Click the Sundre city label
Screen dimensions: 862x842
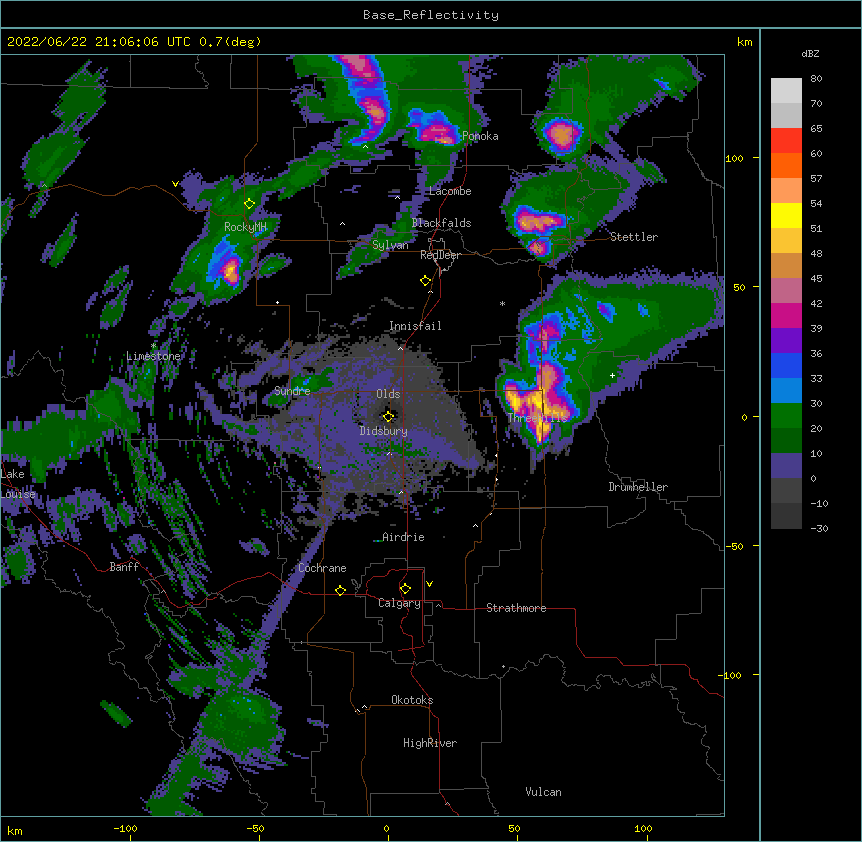coord(292,391)
